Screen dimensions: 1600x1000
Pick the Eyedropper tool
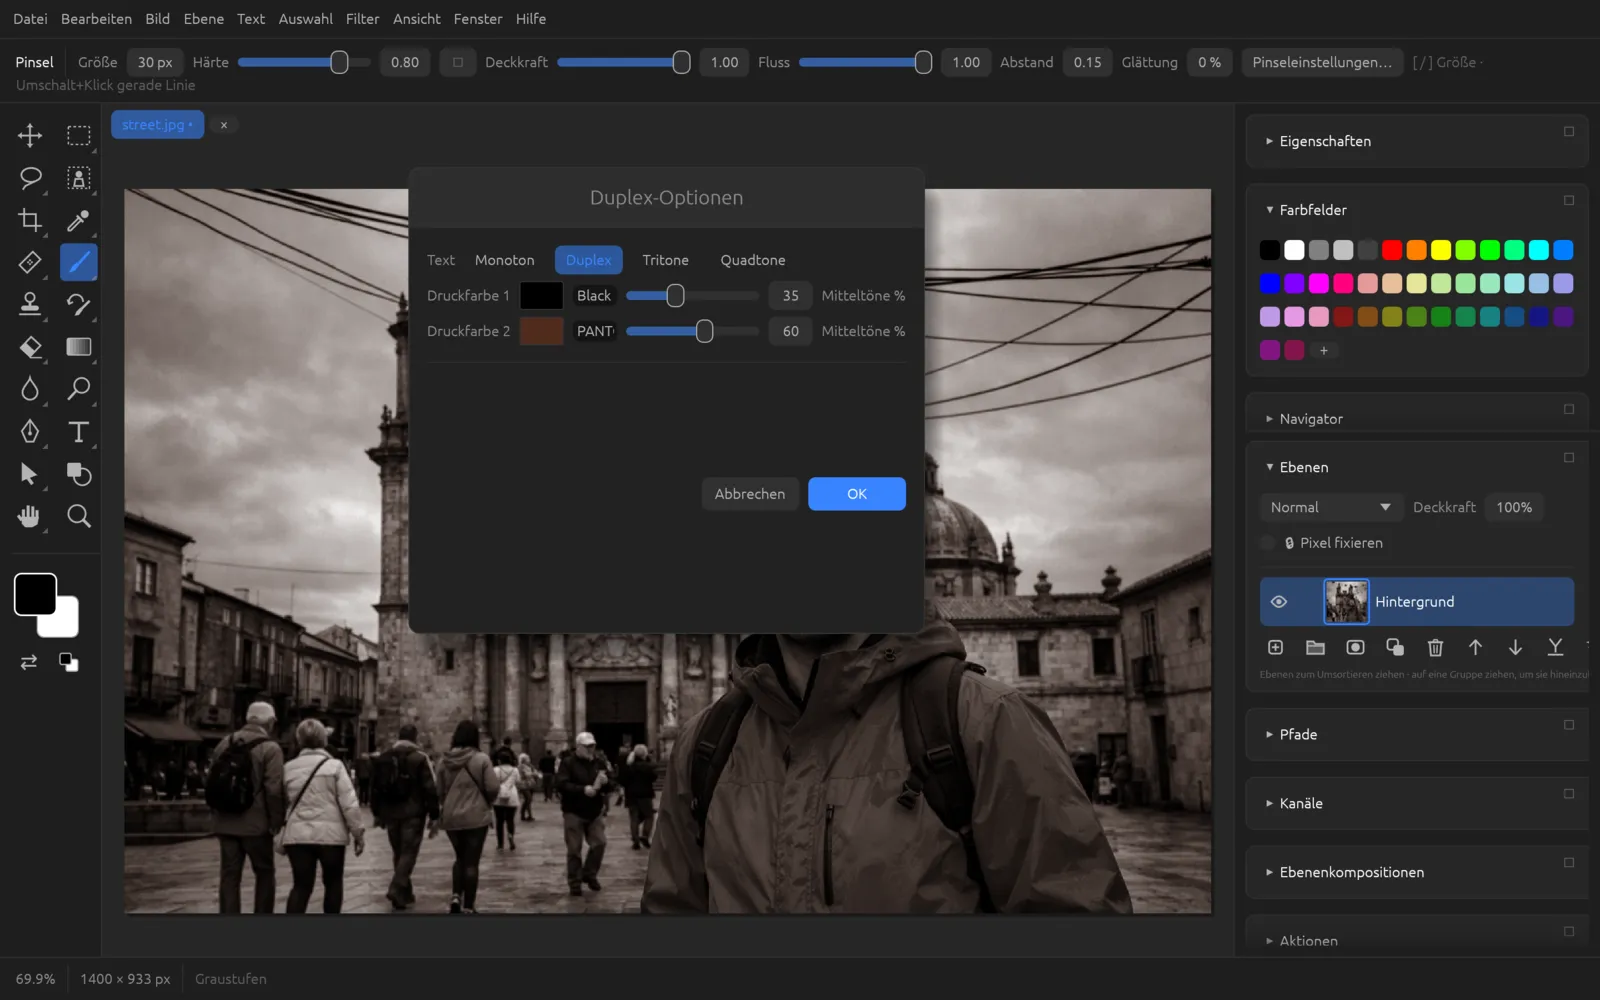click(x=78, y=220)
